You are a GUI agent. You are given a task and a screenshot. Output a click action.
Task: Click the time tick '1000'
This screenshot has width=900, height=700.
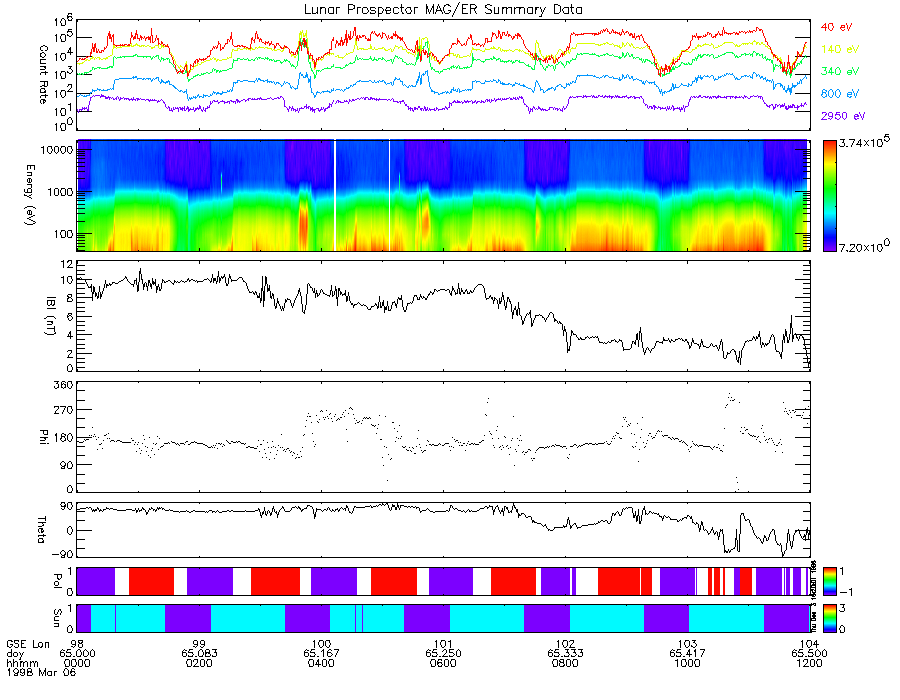coord(687,663)
